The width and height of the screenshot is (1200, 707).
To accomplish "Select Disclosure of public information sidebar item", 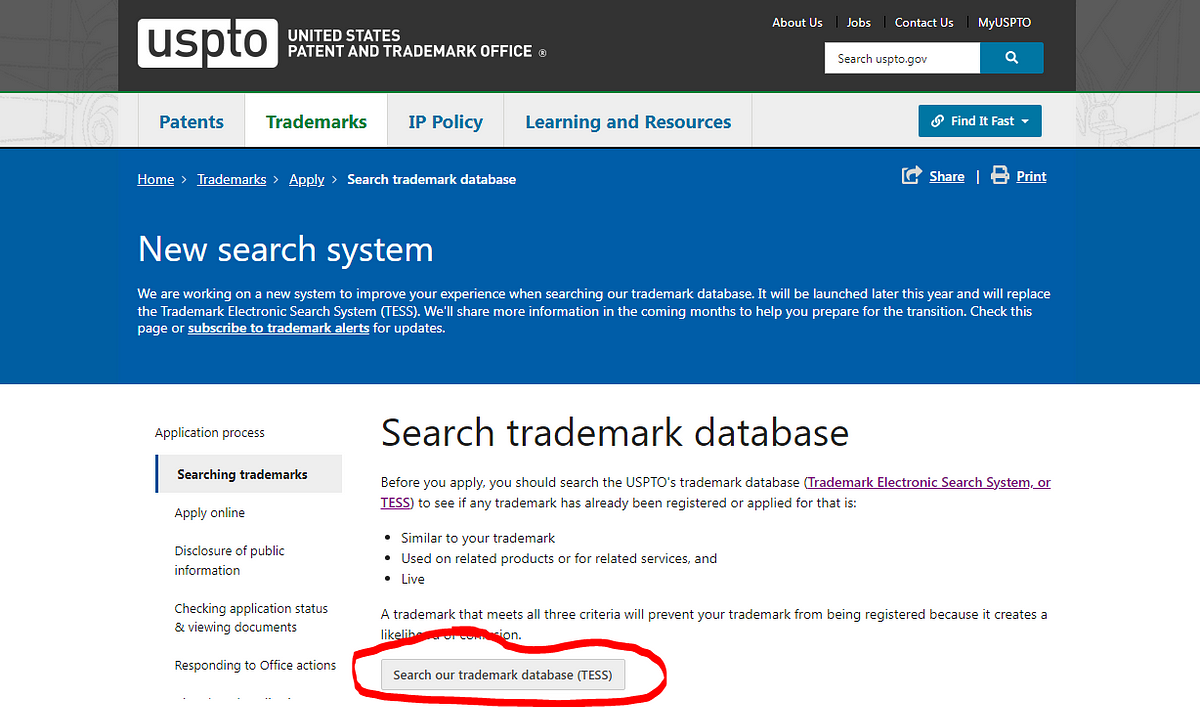I will 230,560.
